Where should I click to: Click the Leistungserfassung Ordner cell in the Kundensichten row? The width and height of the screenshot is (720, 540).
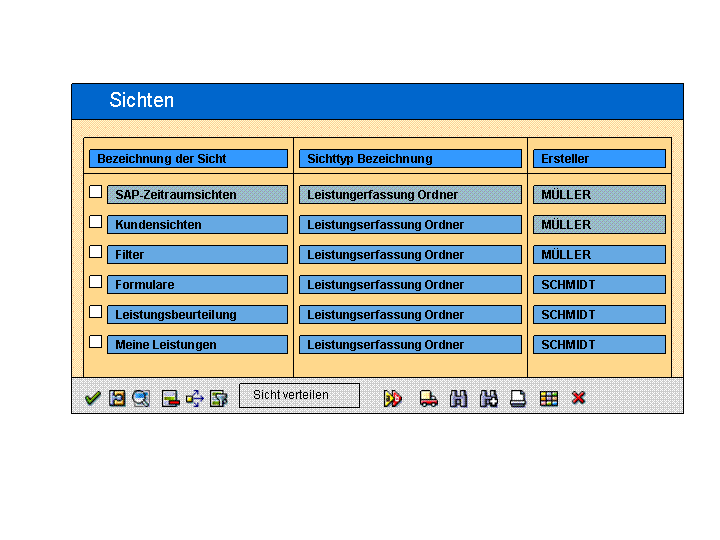point(410,225)
